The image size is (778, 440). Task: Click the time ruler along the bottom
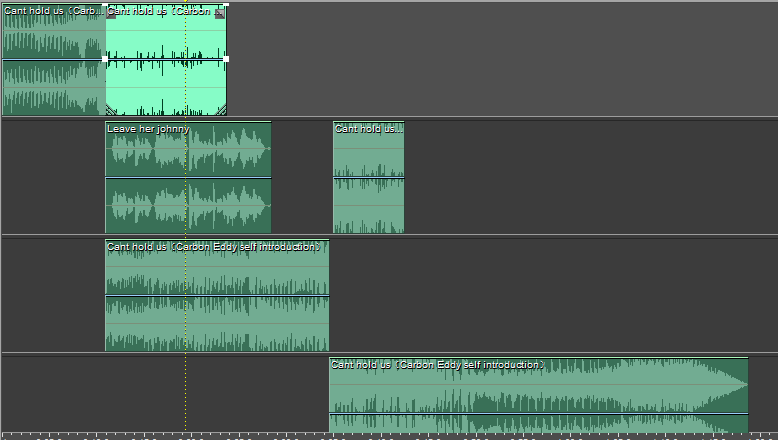pos(389,436)
